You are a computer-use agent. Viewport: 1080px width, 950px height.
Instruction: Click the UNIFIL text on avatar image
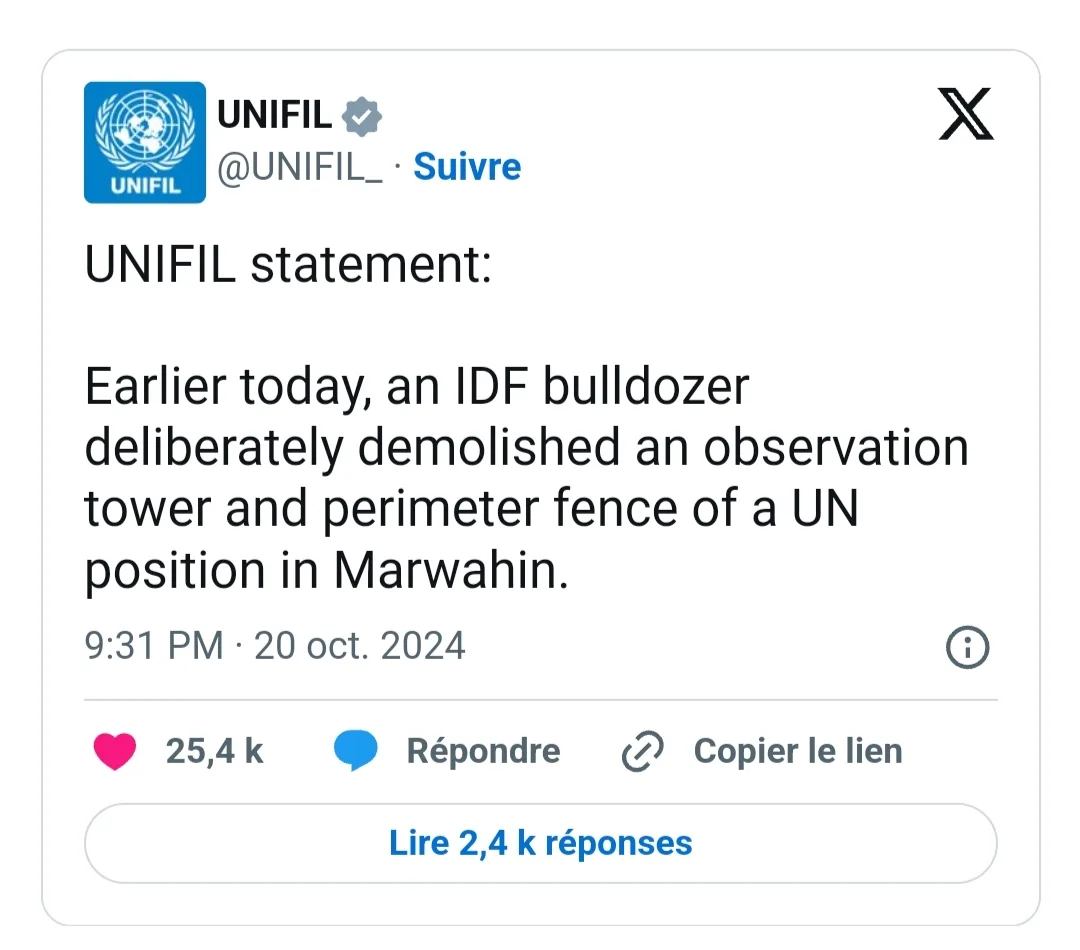145,185
